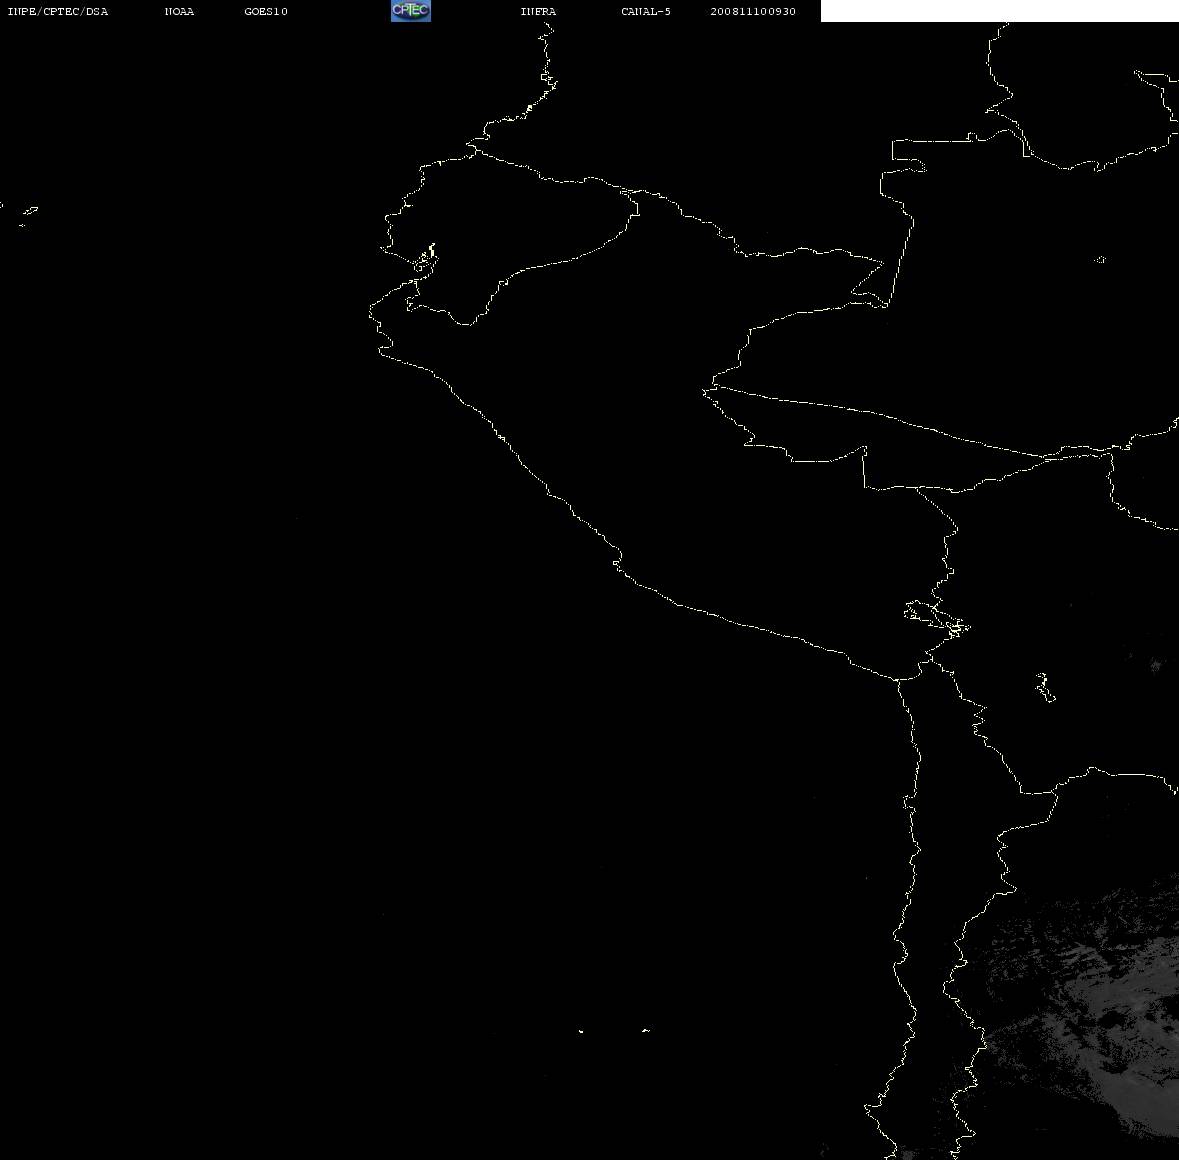Click the 200811100930 timestamp
Viewport: 1179px width, 1160px height.
point(753,11)
